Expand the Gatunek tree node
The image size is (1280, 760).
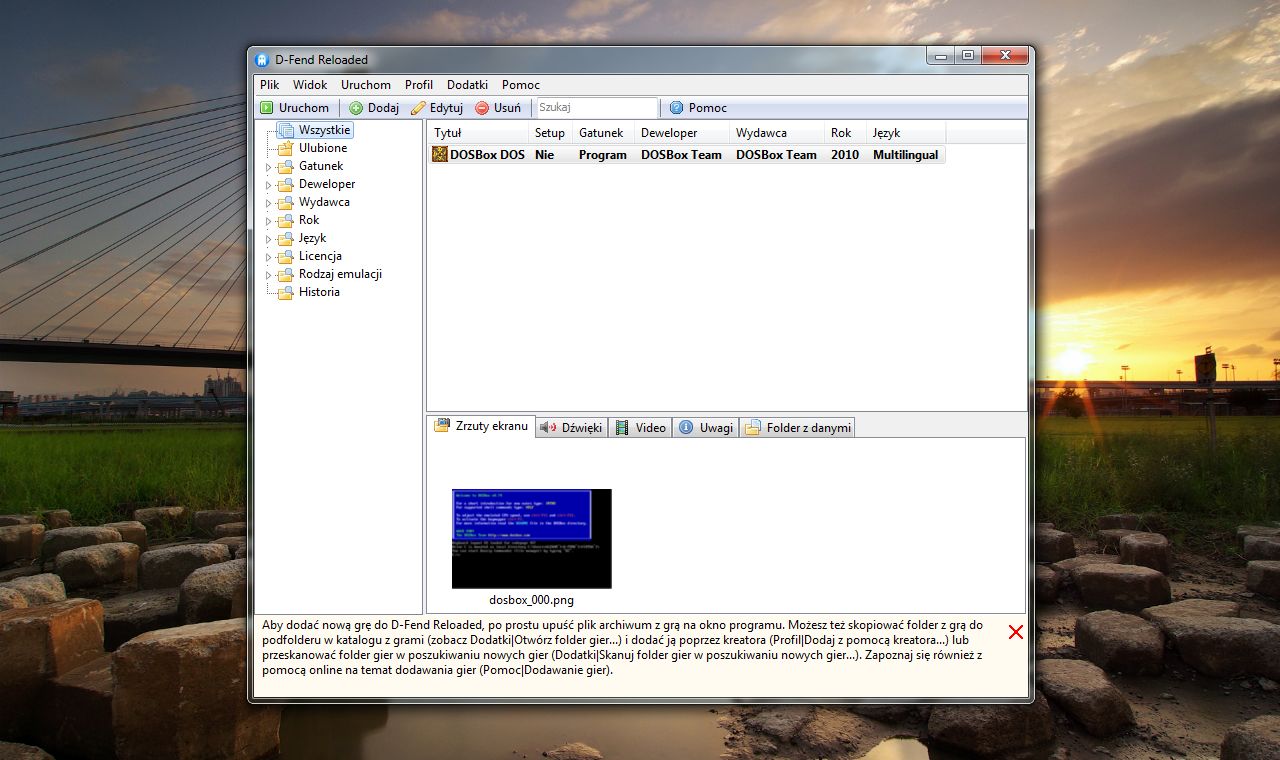(268, 166)
